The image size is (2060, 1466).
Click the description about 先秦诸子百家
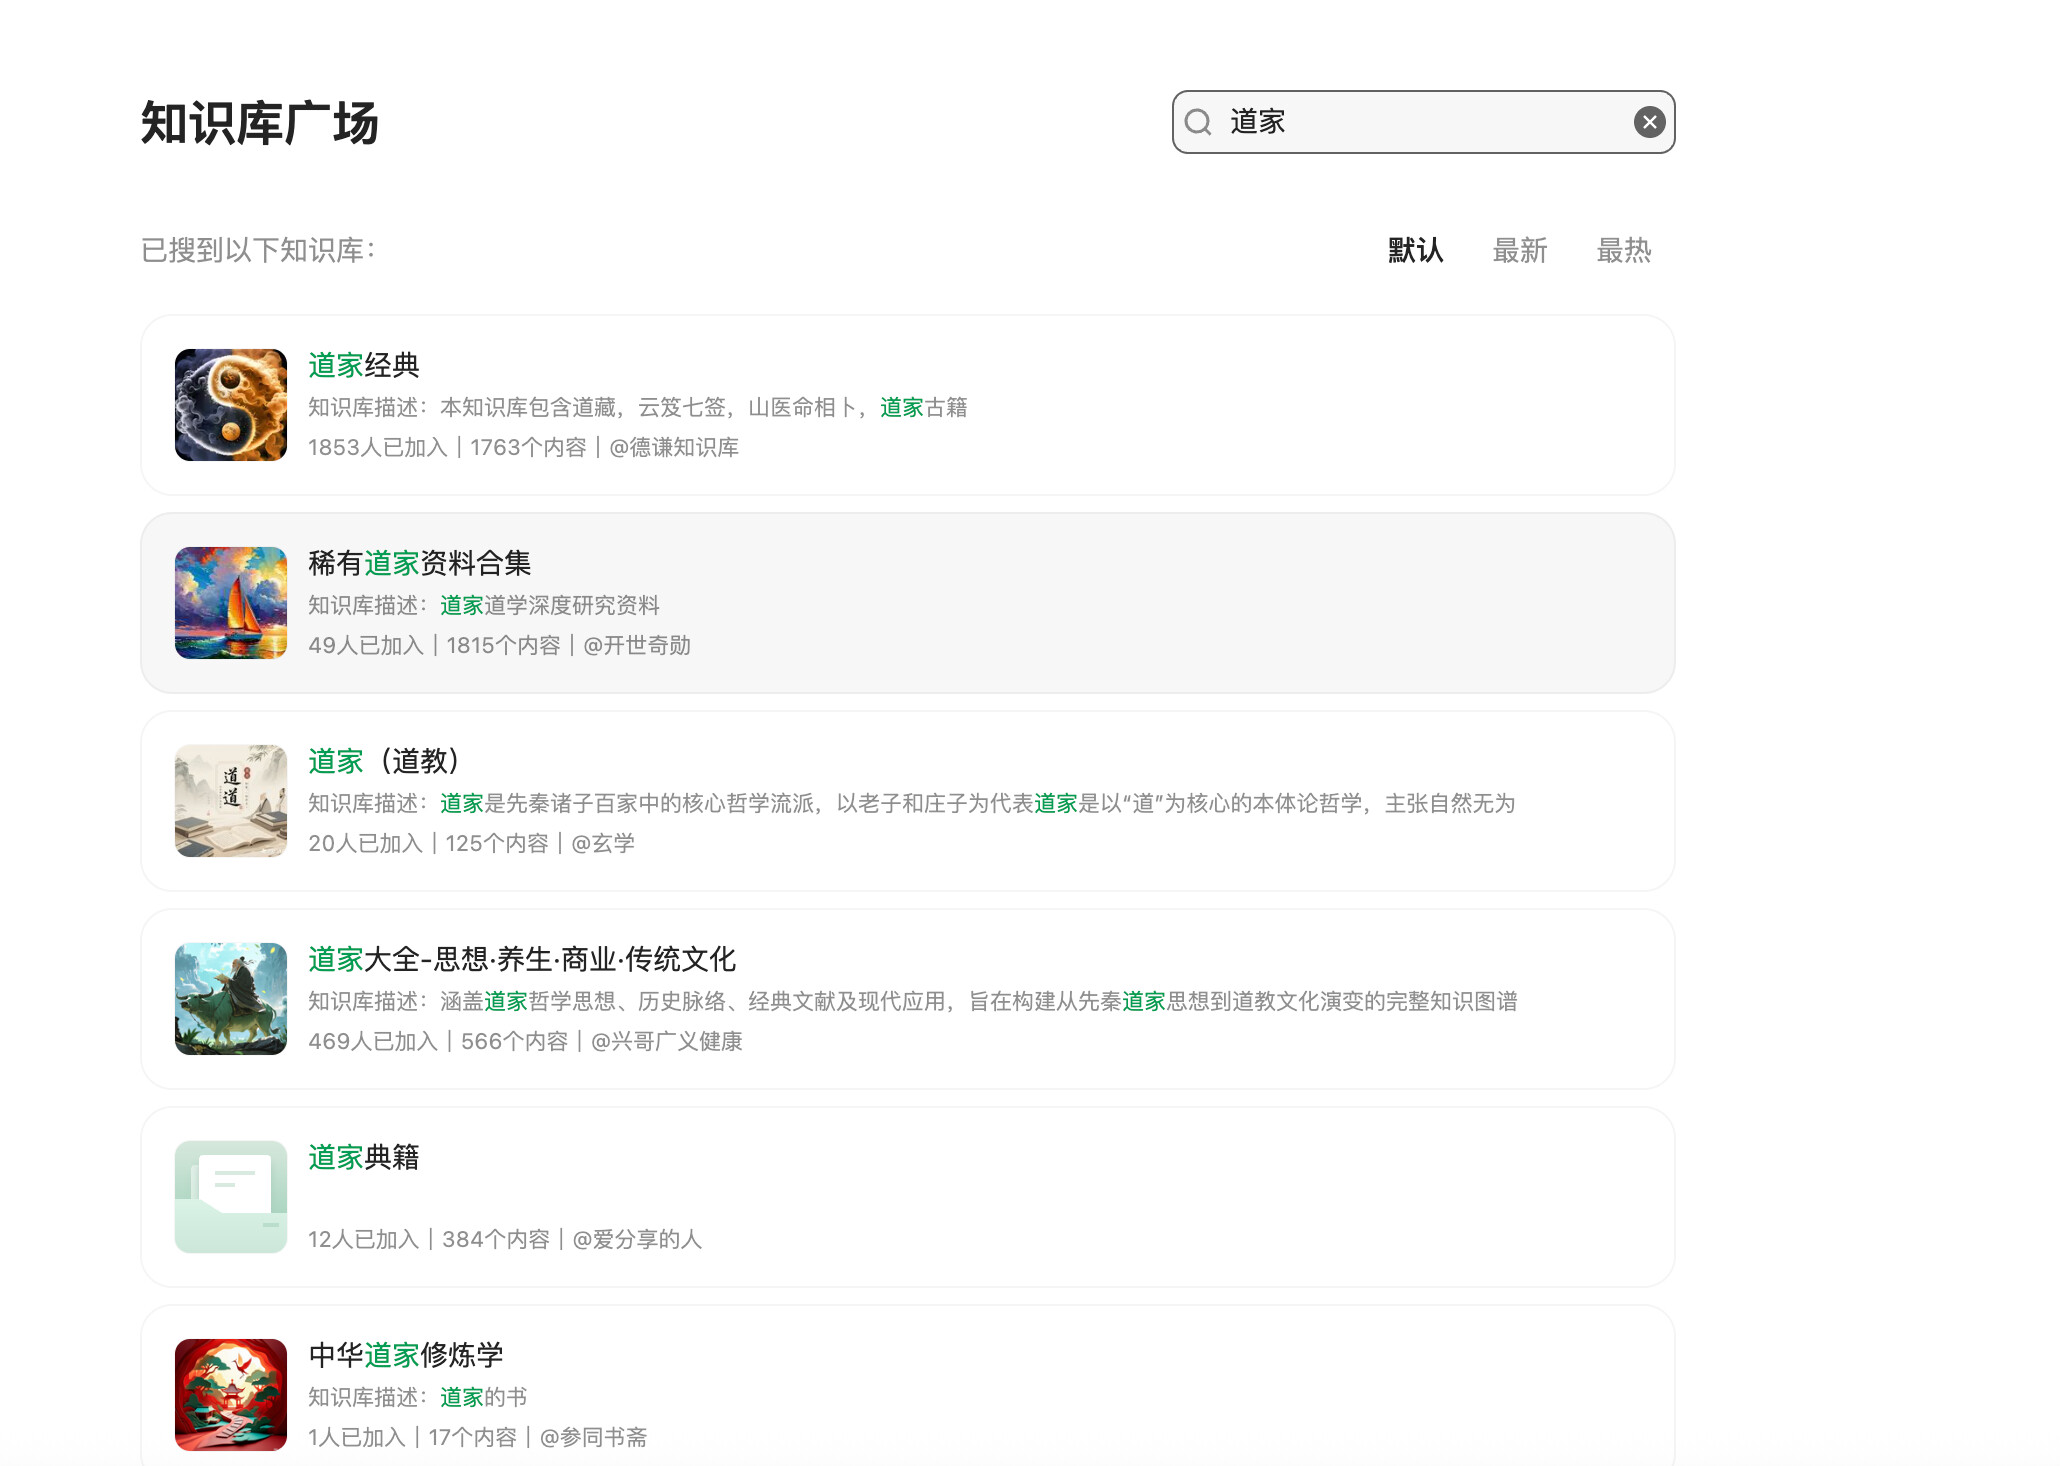click(912, 803)
